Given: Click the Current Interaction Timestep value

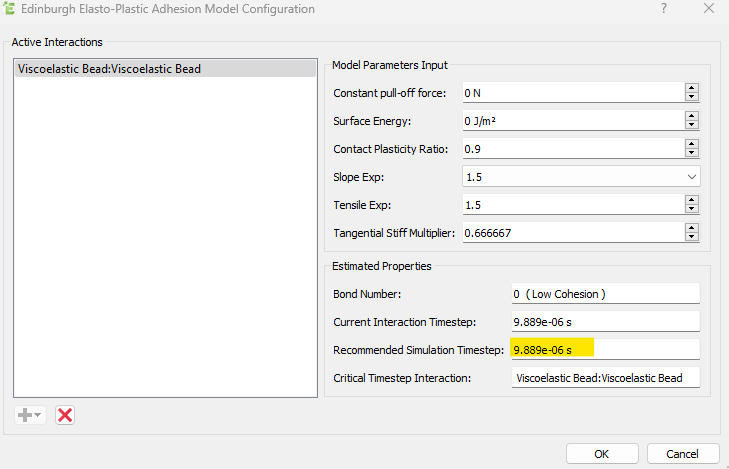Looking at the screenshot, I should [605, 322].
